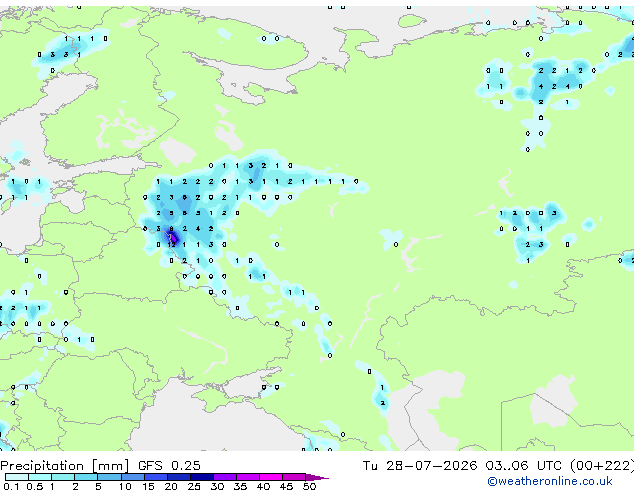This screenshot has width=634, height=490.
Task: Click the 'Precipitation [mm]' title text
Action: [65, 466]
